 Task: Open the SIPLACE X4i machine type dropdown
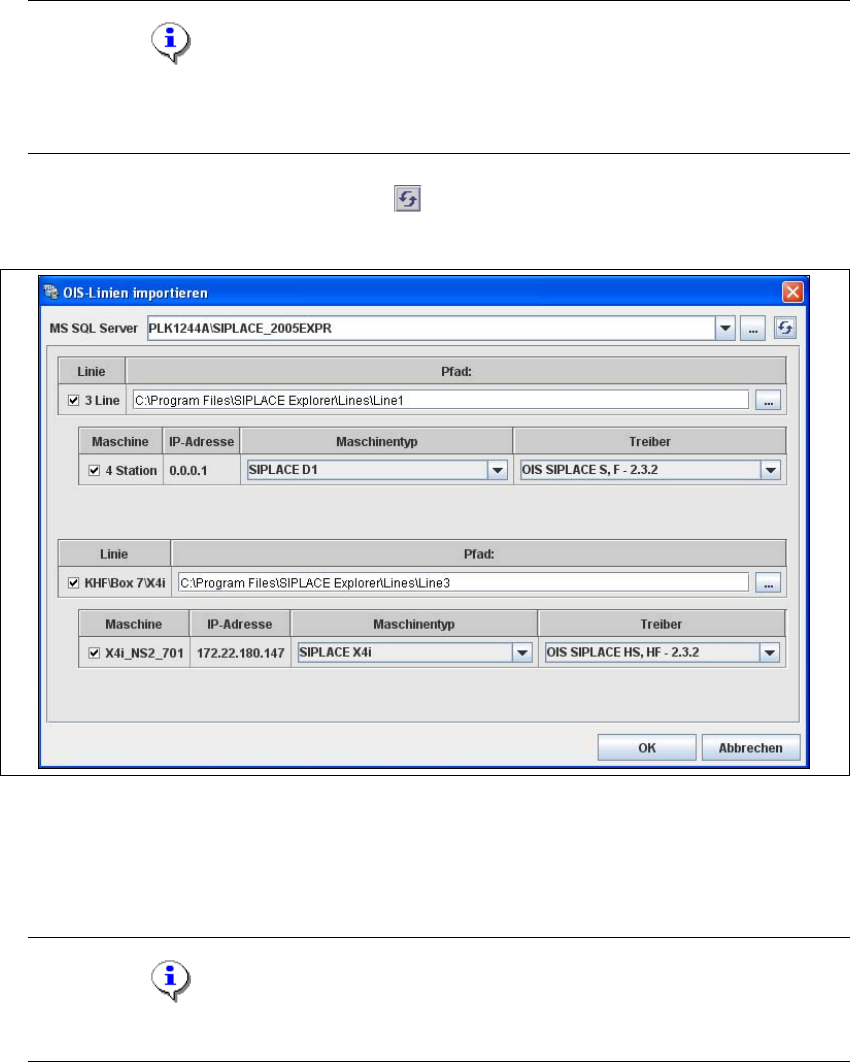pyautogui.click(x=522, y=653)
